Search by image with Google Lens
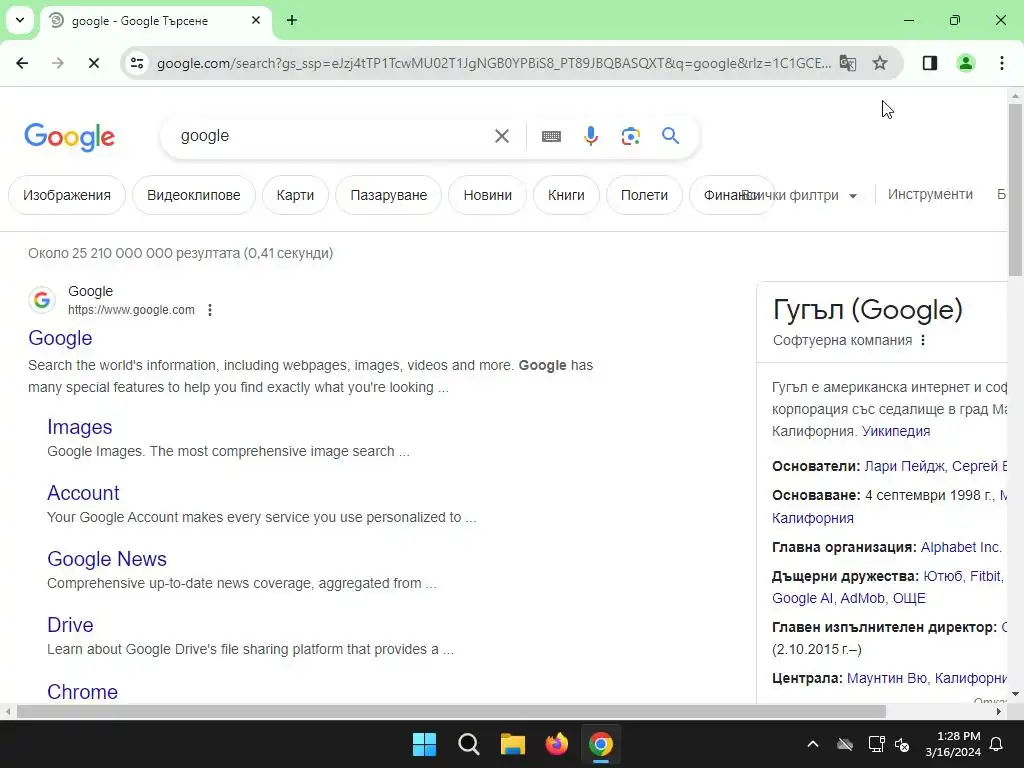1024x768 pixels. pyautogui.click(x=630, y=136)
